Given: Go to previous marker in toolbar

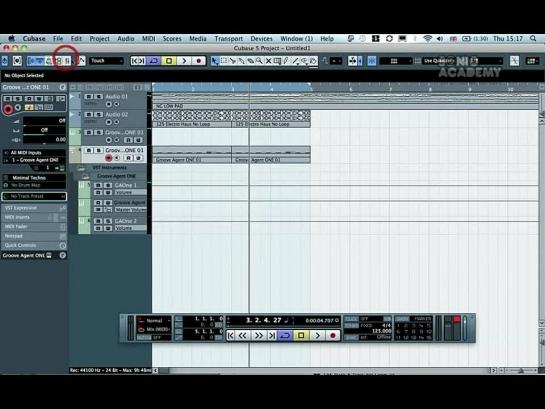Looking at the screenshot, I should click(x=134, y=61).
